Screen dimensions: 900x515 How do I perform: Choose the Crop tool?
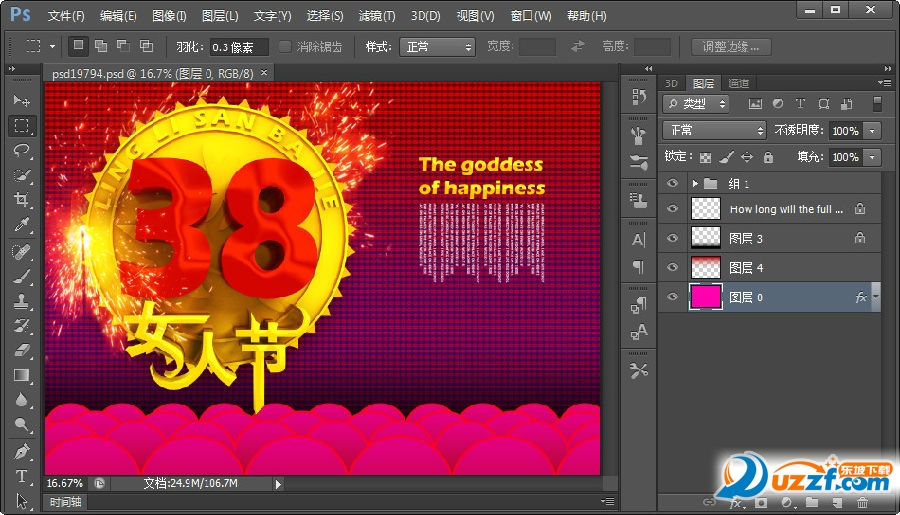click(x=21, y=201)
